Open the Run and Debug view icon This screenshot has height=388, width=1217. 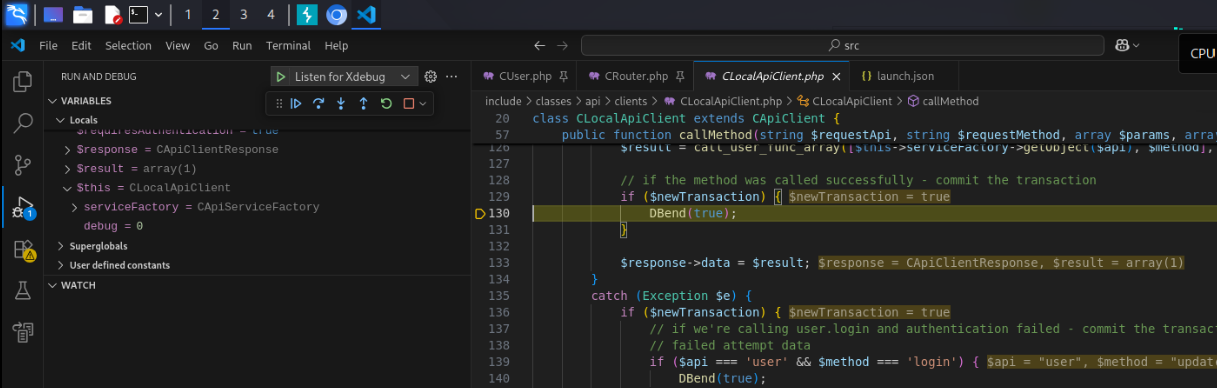click(x=22, y=207)
